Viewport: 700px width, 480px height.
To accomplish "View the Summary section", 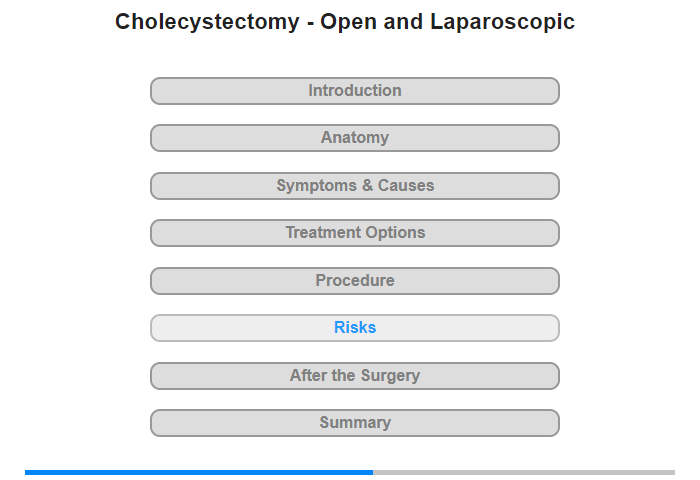I will [355, 423].
